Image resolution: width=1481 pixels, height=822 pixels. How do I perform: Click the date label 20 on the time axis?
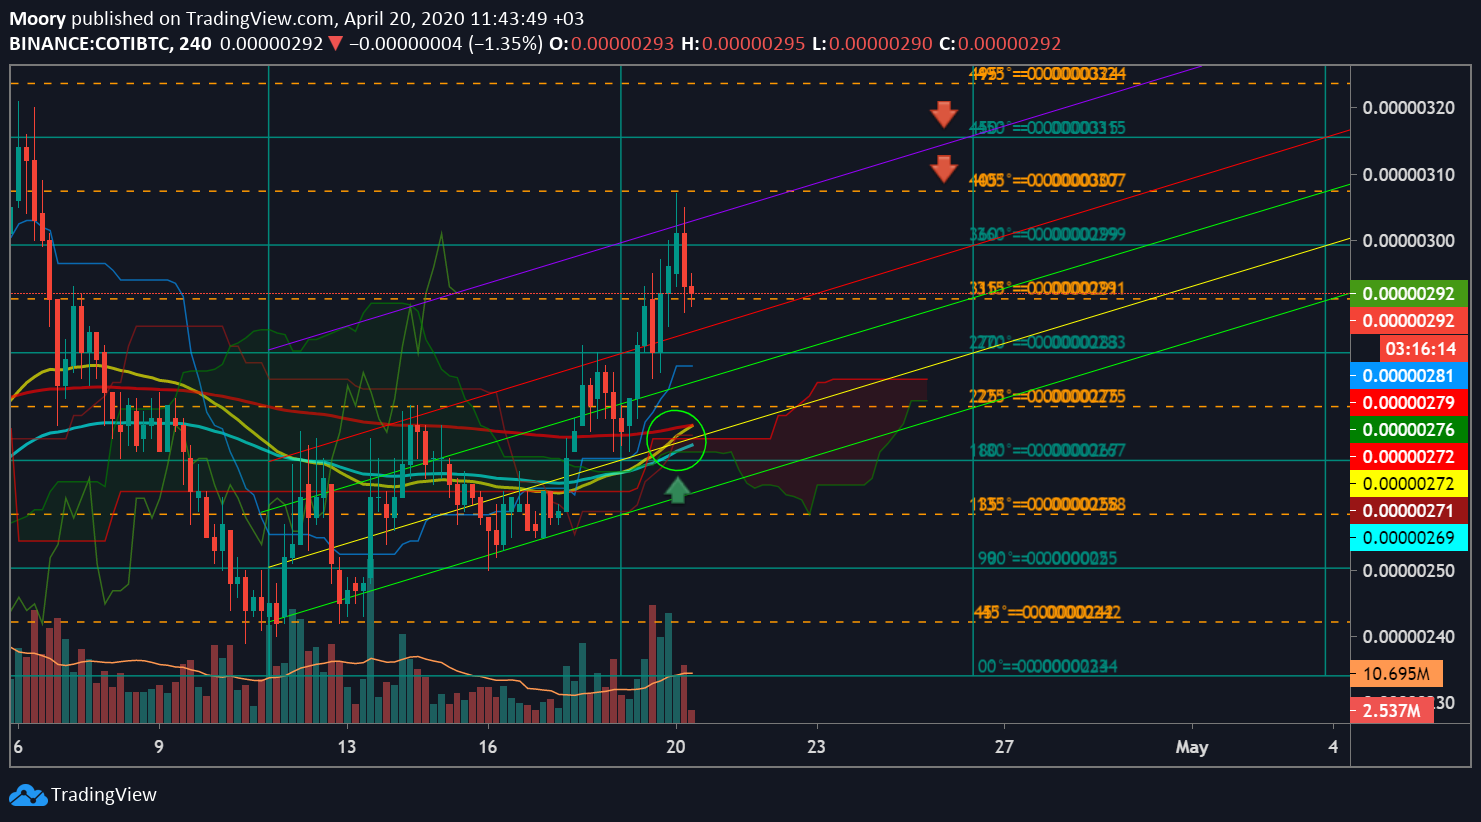point(676,747)
